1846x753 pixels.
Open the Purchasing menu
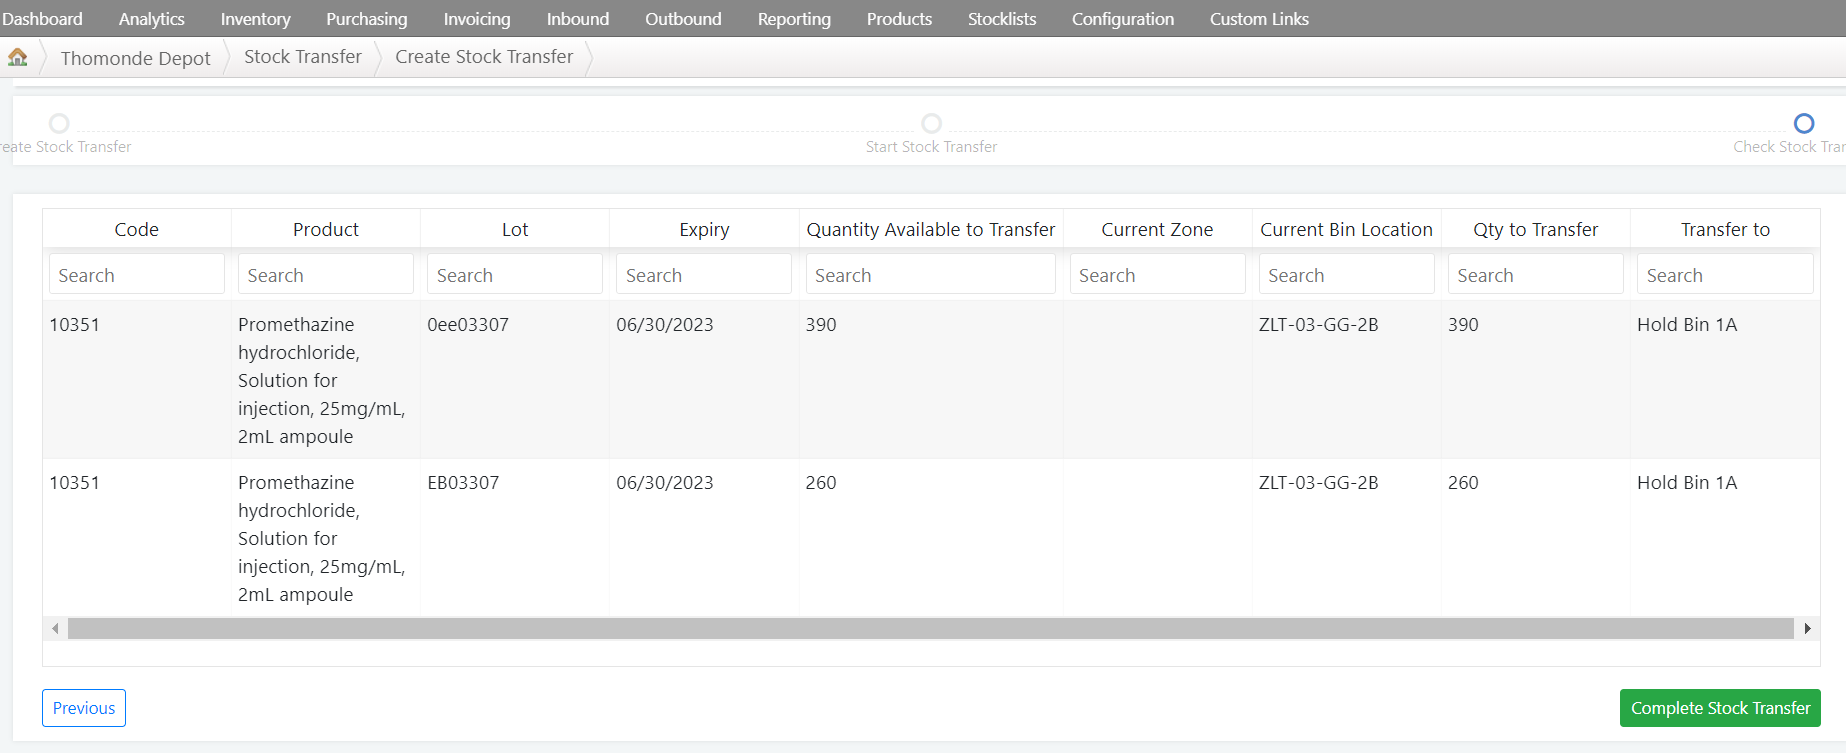[x=367, y=19]
